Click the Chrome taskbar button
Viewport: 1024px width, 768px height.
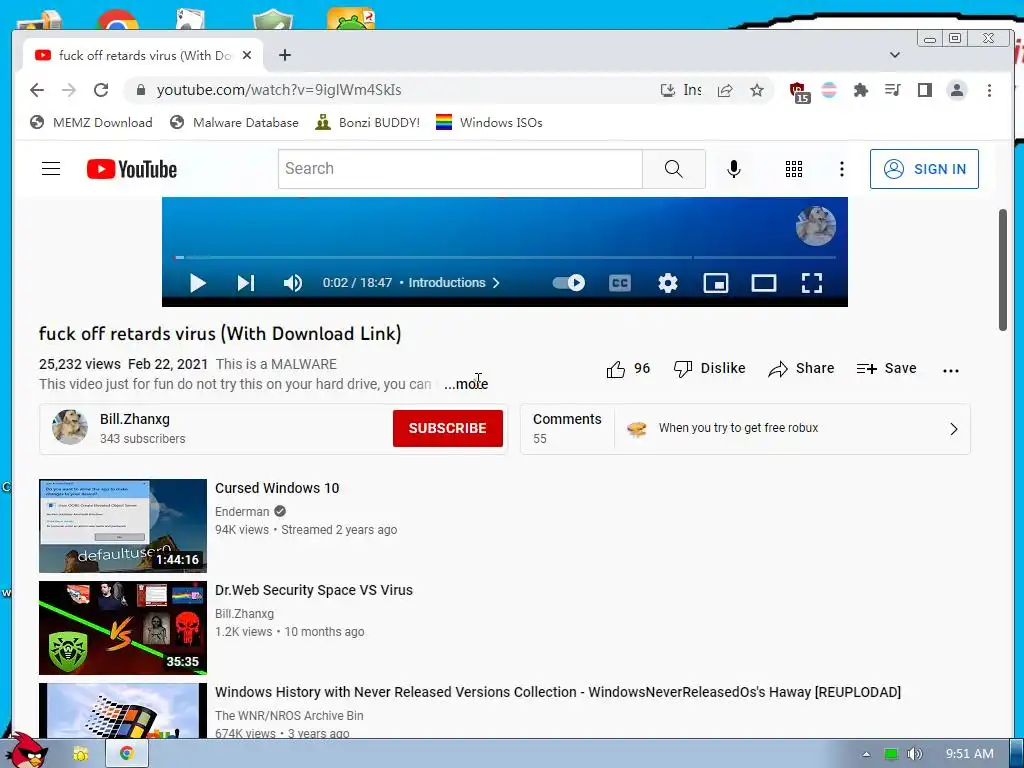click(127, 753)
